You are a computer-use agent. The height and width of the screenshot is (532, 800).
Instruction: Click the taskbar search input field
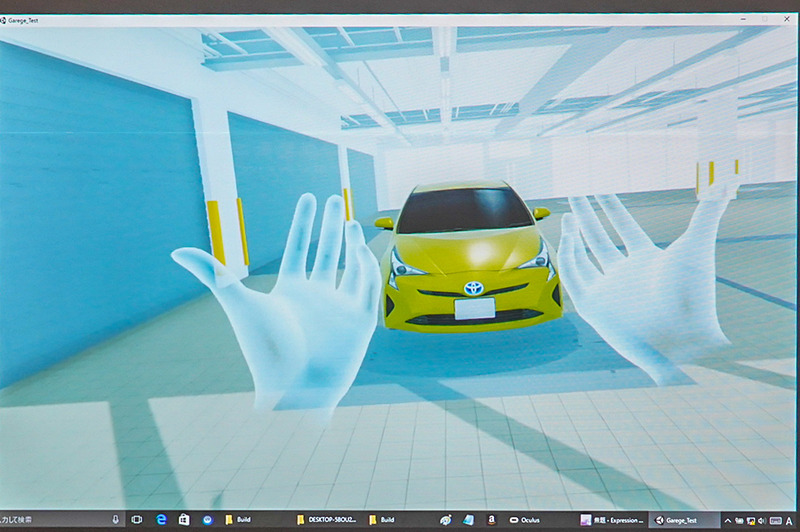click(x=61, y=520)
